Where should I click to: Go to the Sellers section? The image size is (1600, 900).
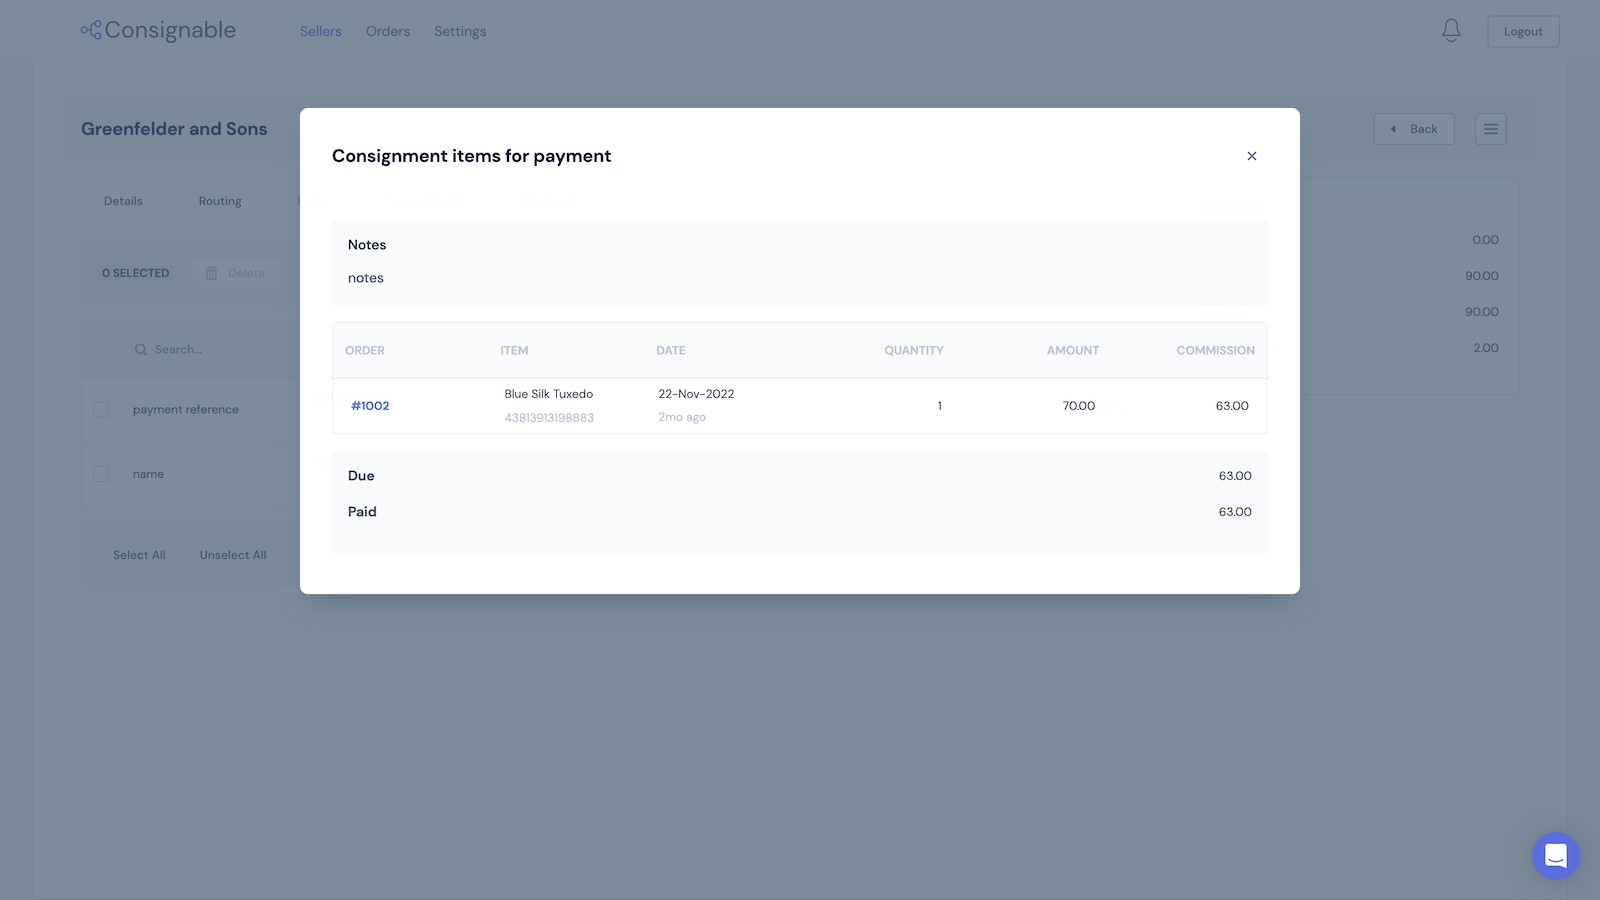coord(320,31)
